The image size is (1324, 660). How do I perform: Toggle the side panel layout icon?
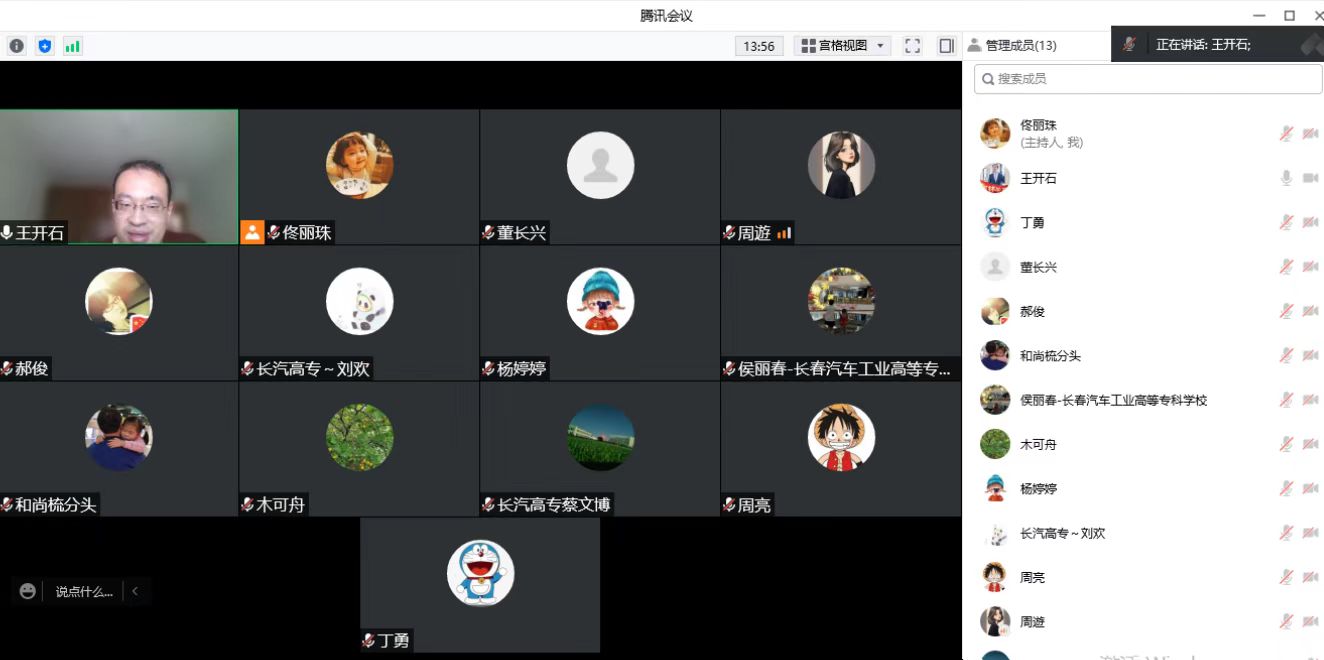click(x=946, y=46)
